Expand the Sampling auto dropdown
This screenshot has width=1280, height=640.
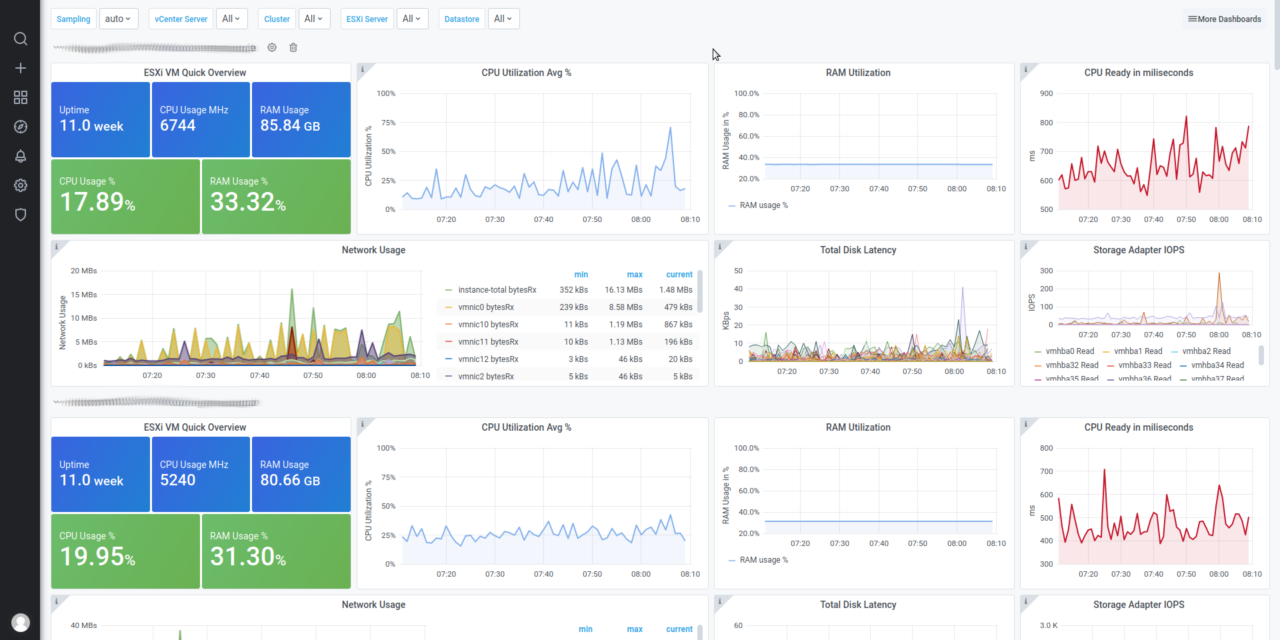[119, 18]
